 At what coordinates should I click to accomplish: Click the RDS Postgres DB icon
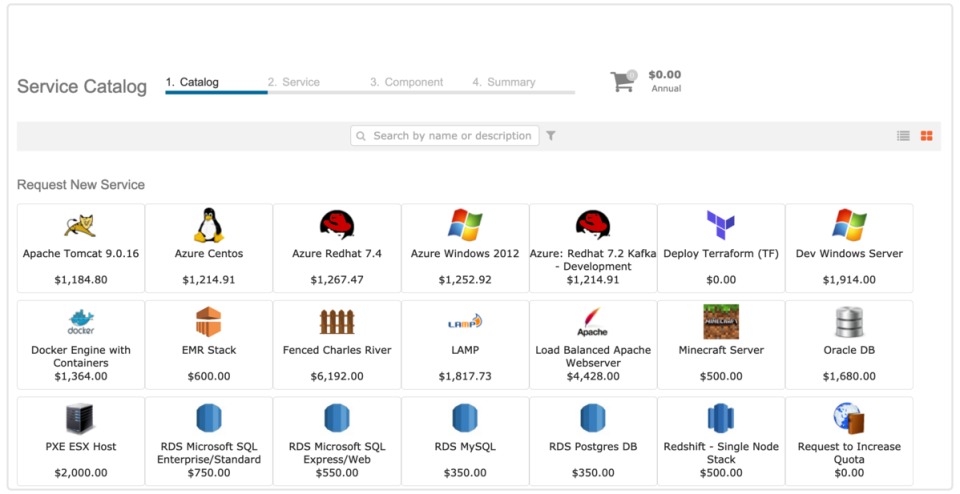tap(593, 418)
